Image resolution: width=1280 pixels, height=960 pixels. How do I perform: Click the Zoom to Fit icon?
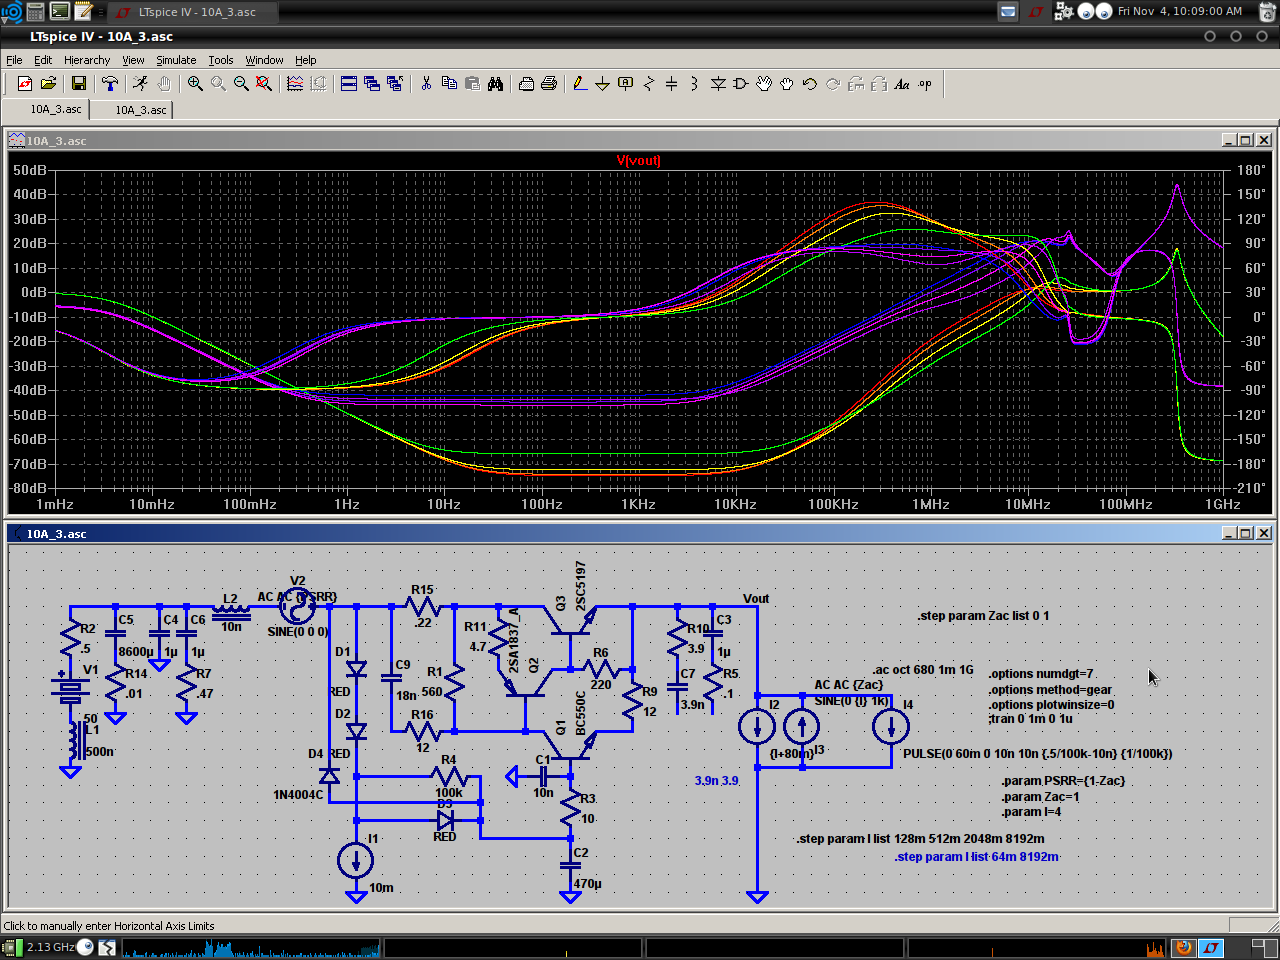click(264, 84)
